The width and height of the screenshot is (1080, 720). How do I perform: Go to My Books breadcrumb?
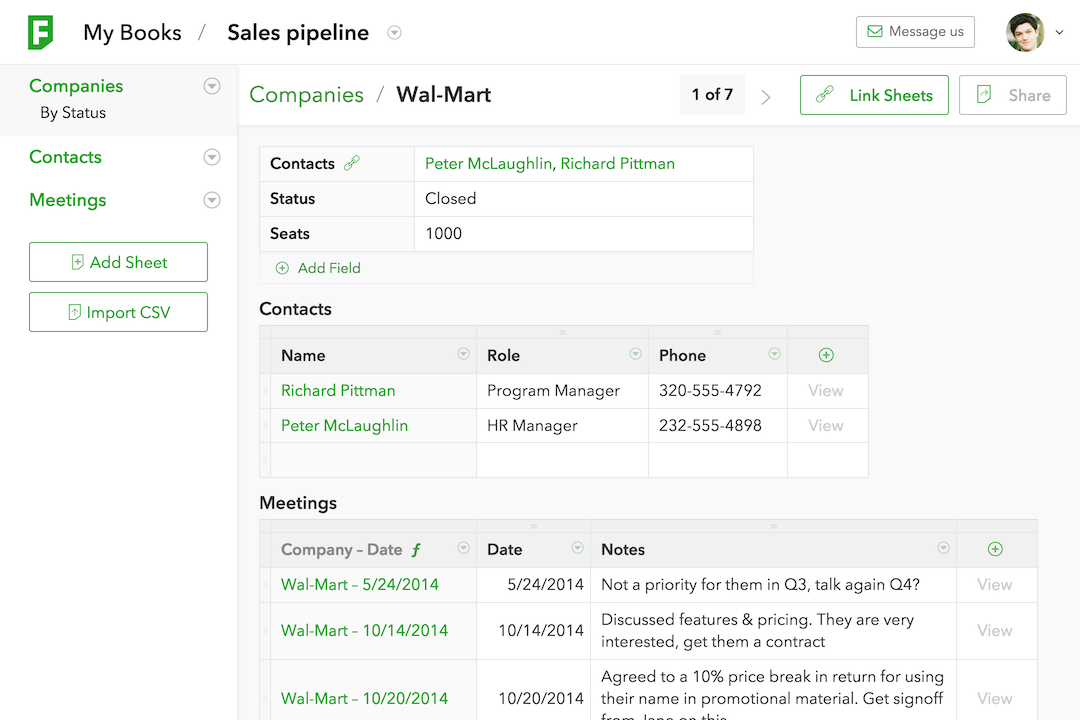132,32
